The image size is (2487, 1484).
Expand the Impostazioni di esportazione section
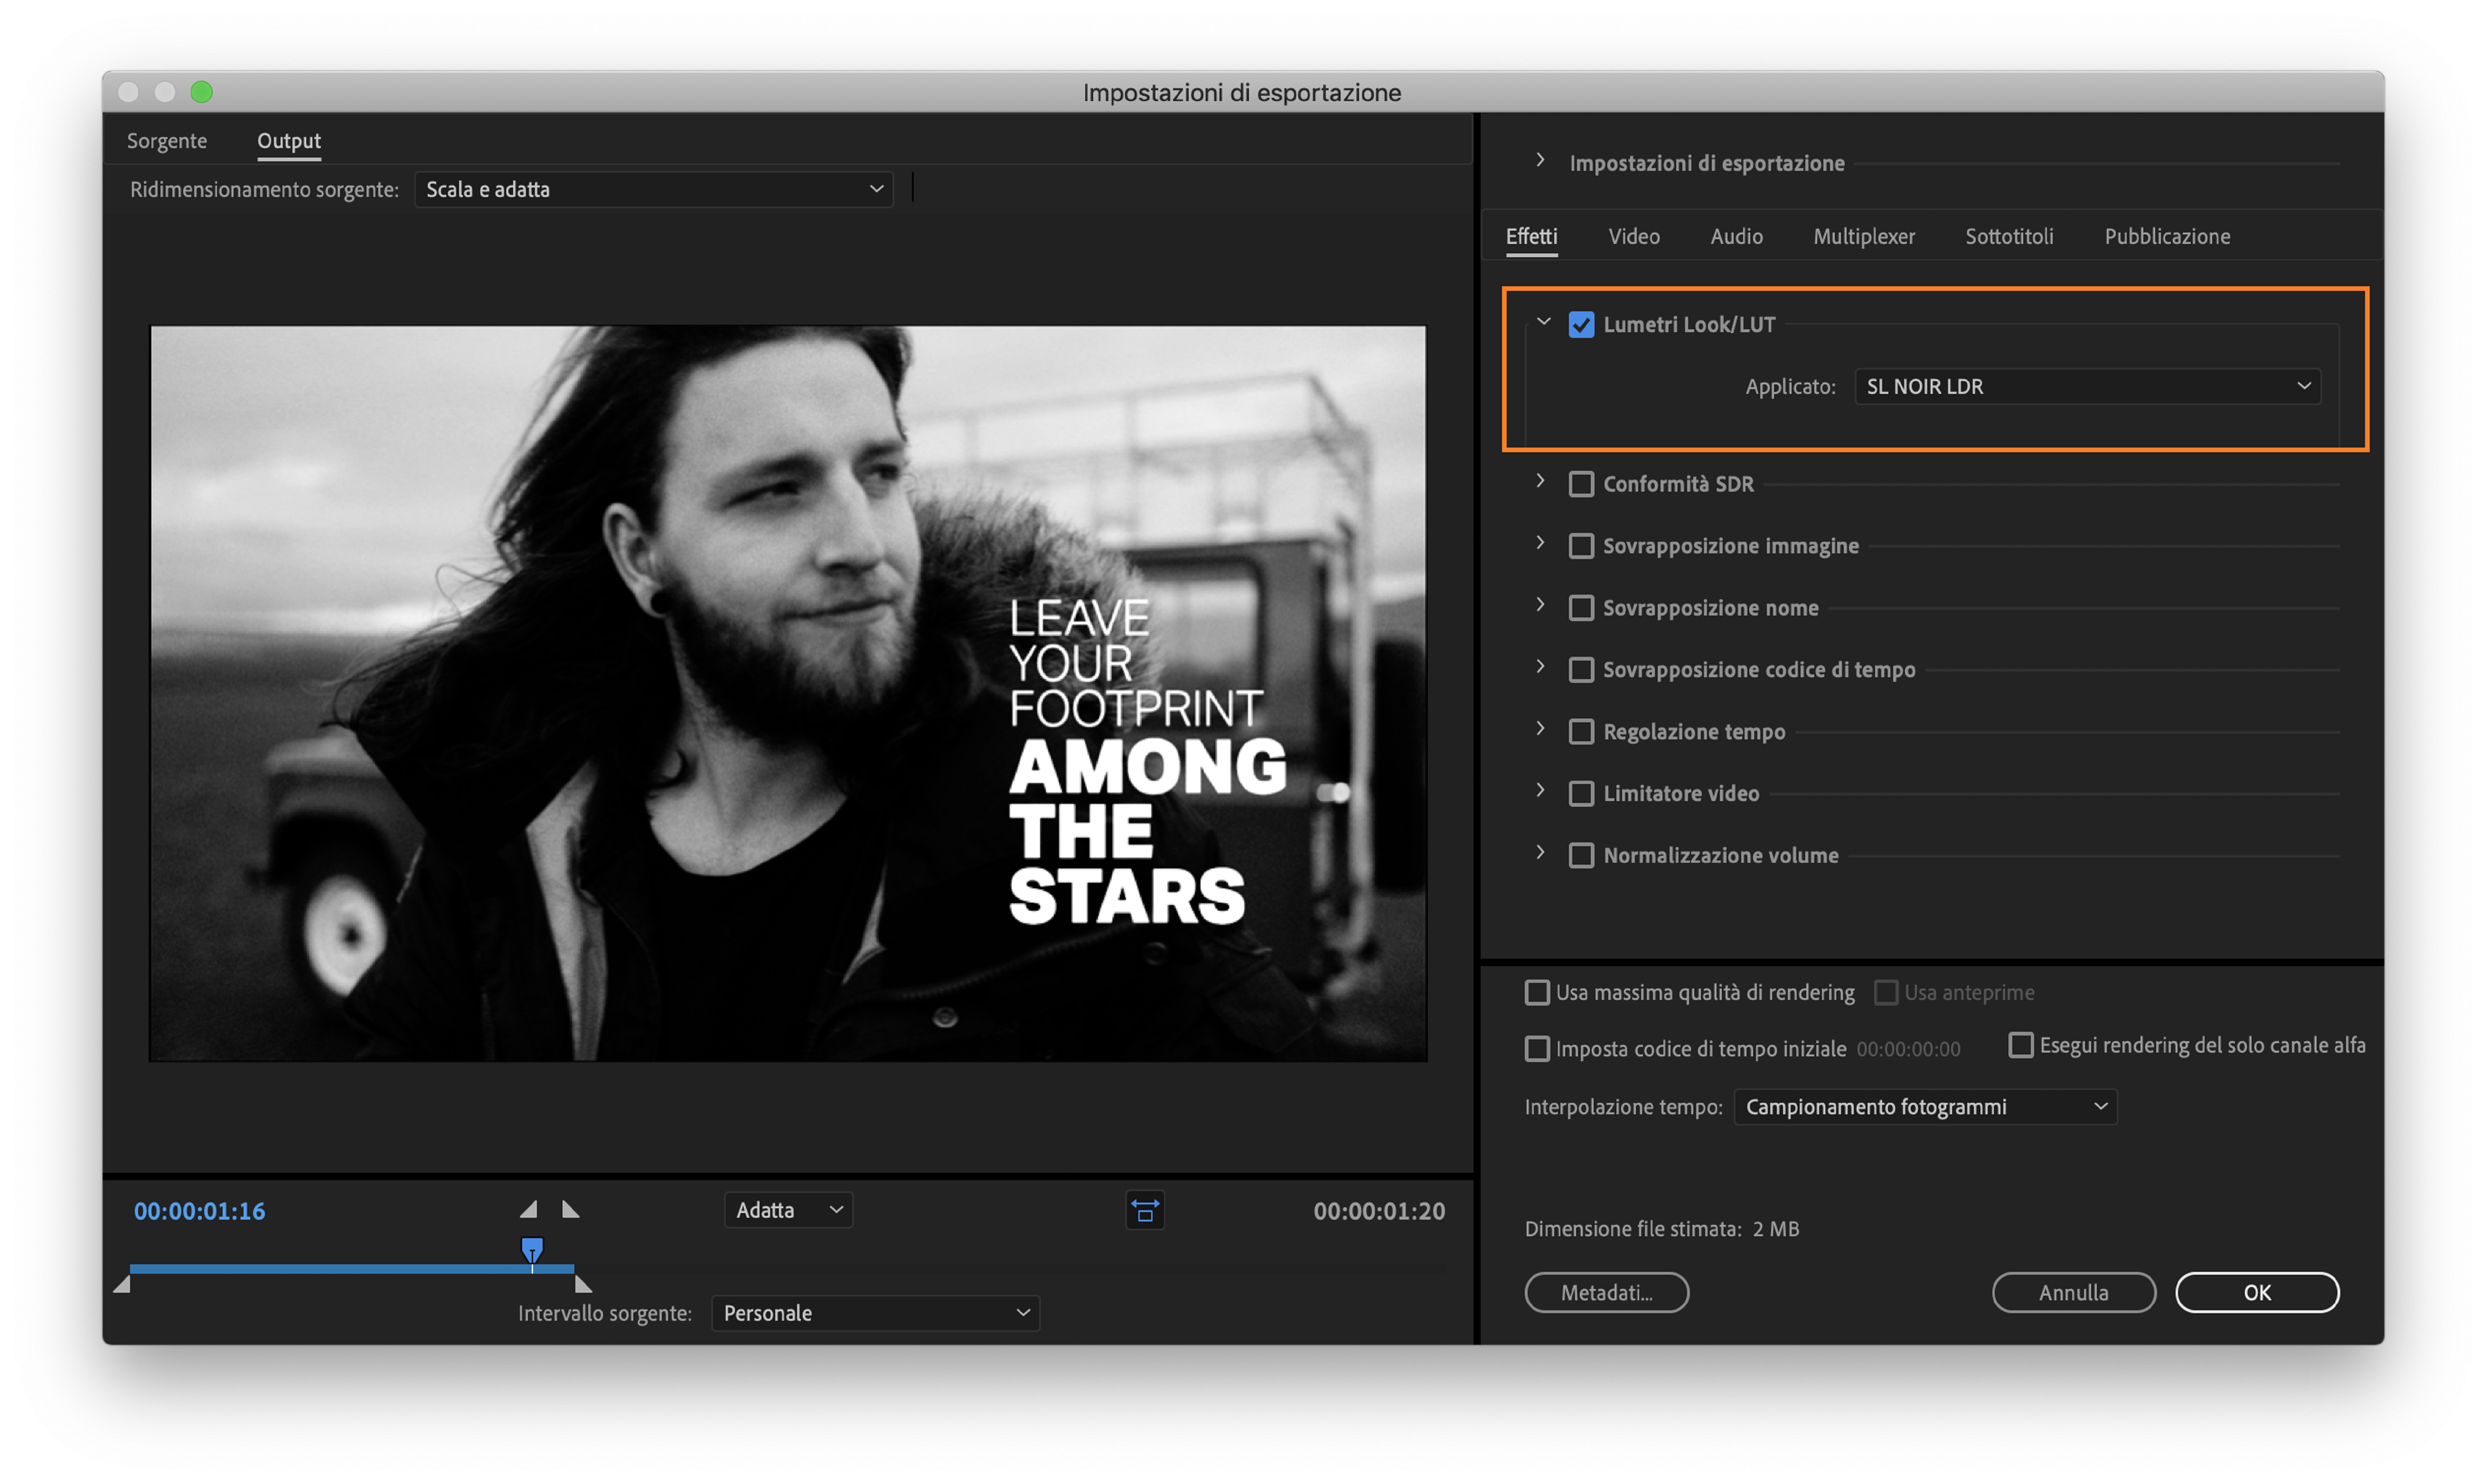[x=1540, y=161]
